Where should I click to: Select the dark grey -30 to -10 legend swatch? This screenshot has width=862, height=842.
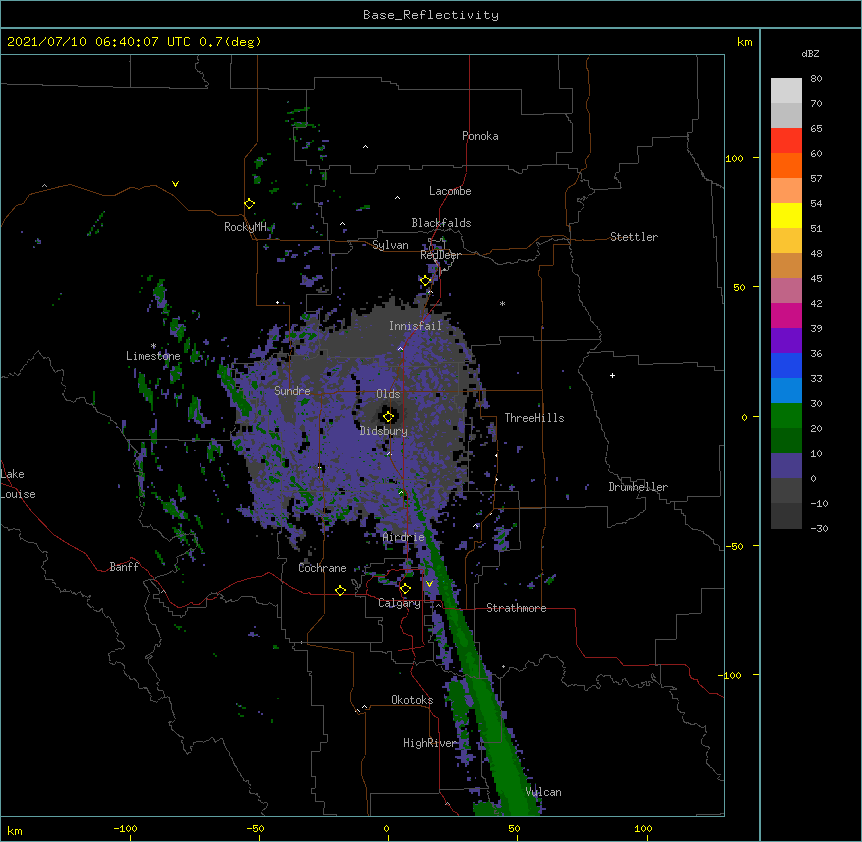click(786, 516)
